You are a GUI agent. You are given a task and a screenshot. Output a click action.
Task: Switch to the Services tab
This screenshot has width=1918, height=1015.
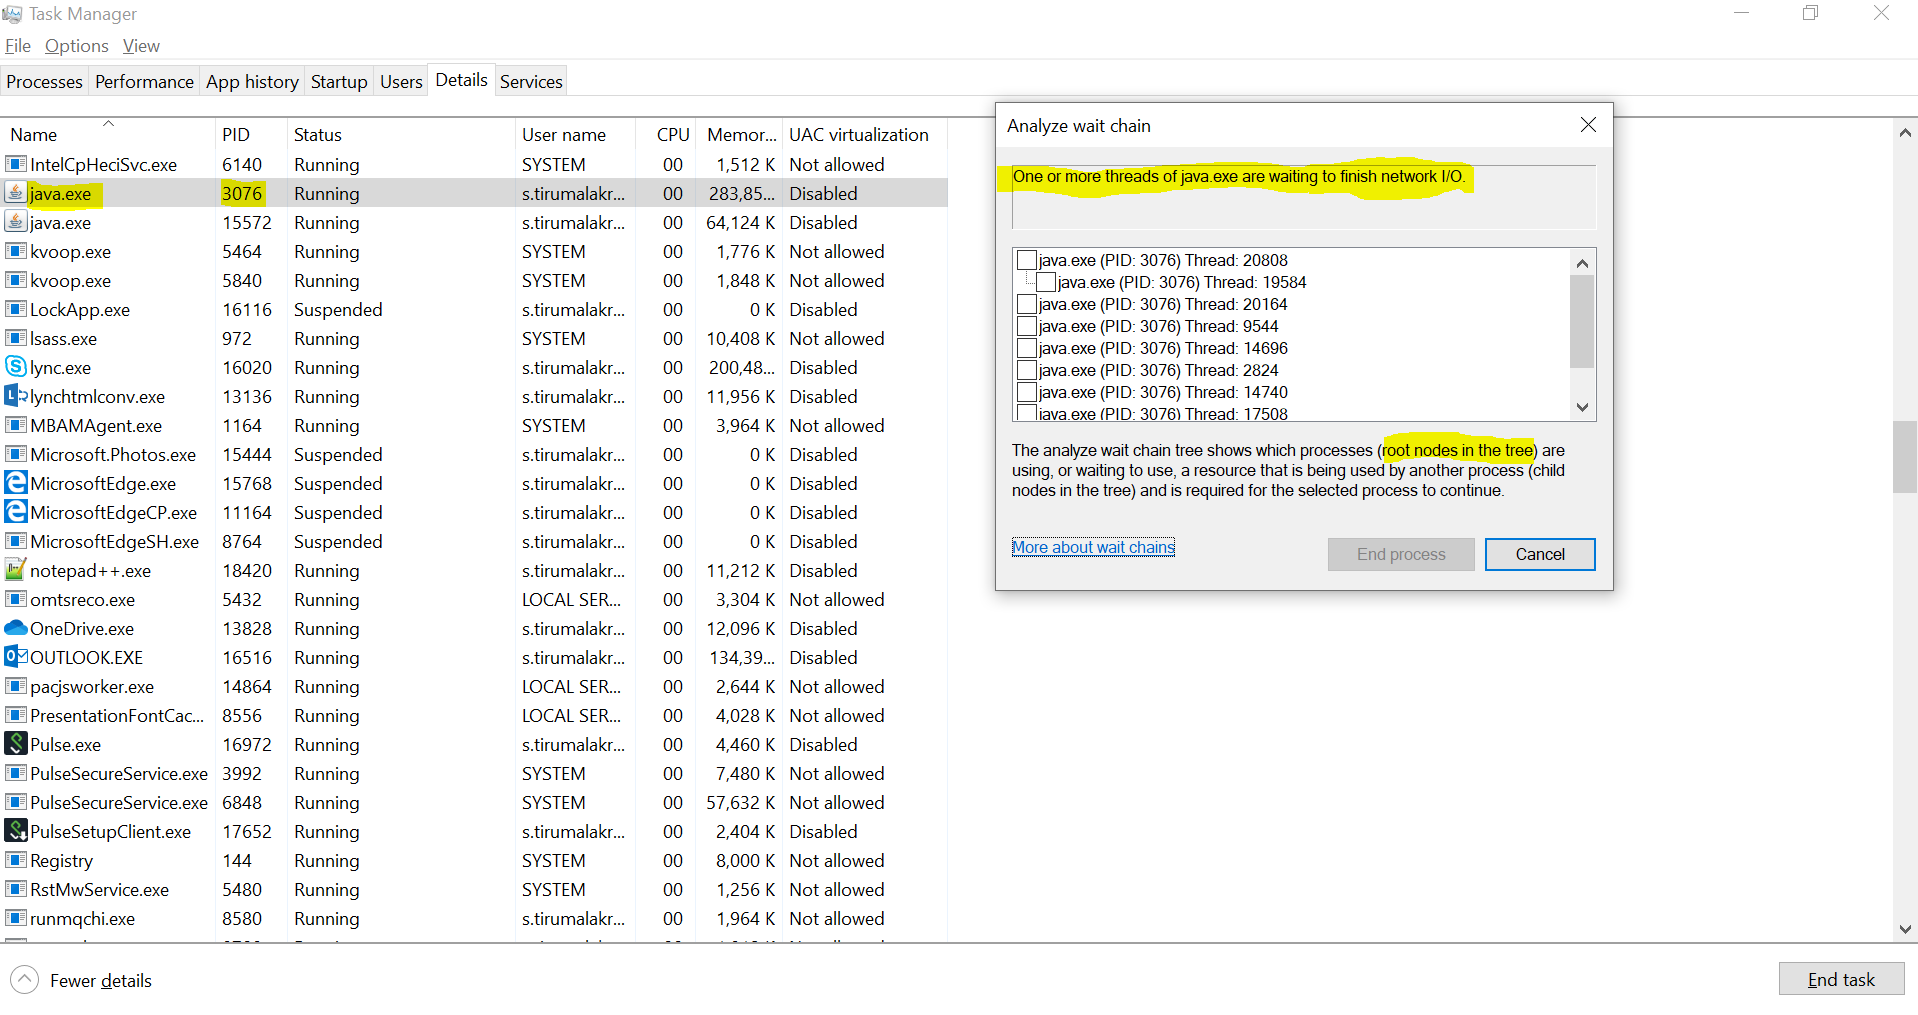pyautogui.click(x=531, y=81)
